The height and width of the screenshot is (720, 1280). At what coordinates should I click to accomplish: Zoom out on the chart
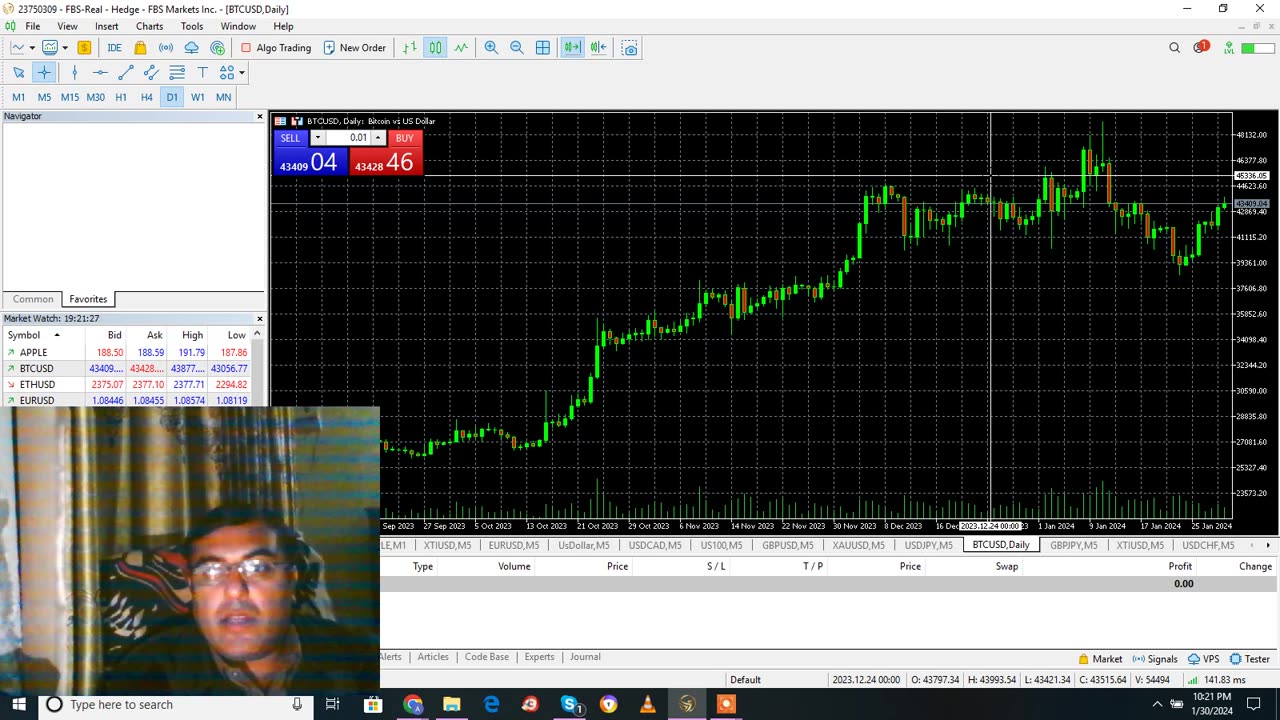point(517,48)
